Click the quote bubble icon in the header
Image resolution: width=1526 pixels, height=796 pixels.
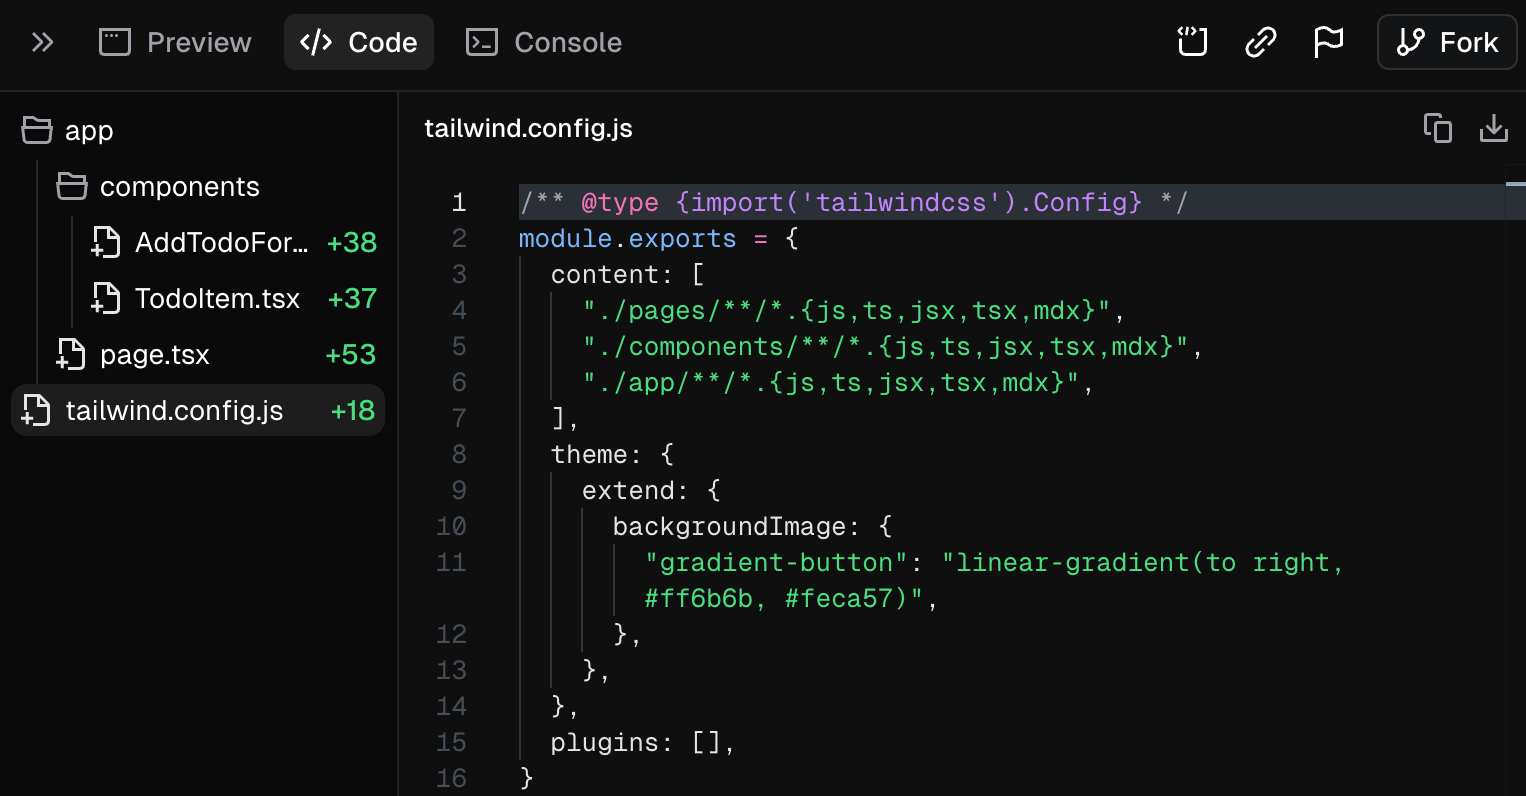coord(1192,42)
